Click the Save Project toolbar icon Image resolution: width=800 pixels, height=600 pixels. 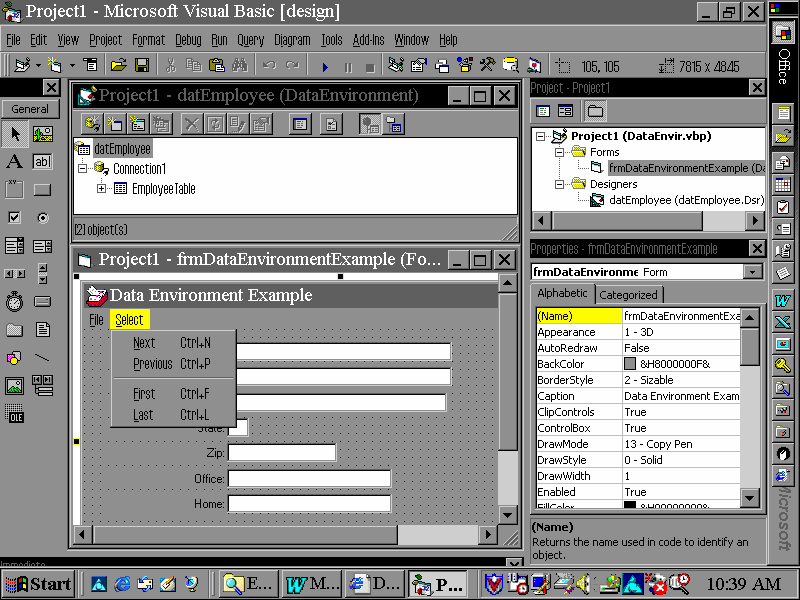[142, 66]
